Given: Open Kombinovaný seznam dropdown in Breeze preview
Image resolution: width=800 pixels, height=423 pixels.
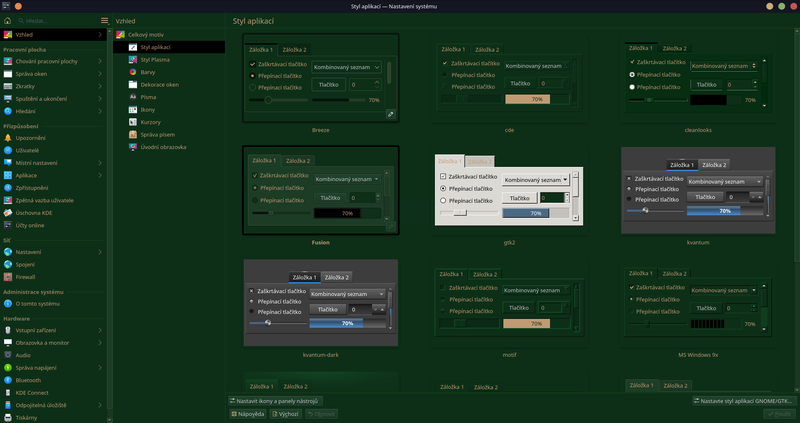Looking at the screenshot, I should [x=346, y=67].
